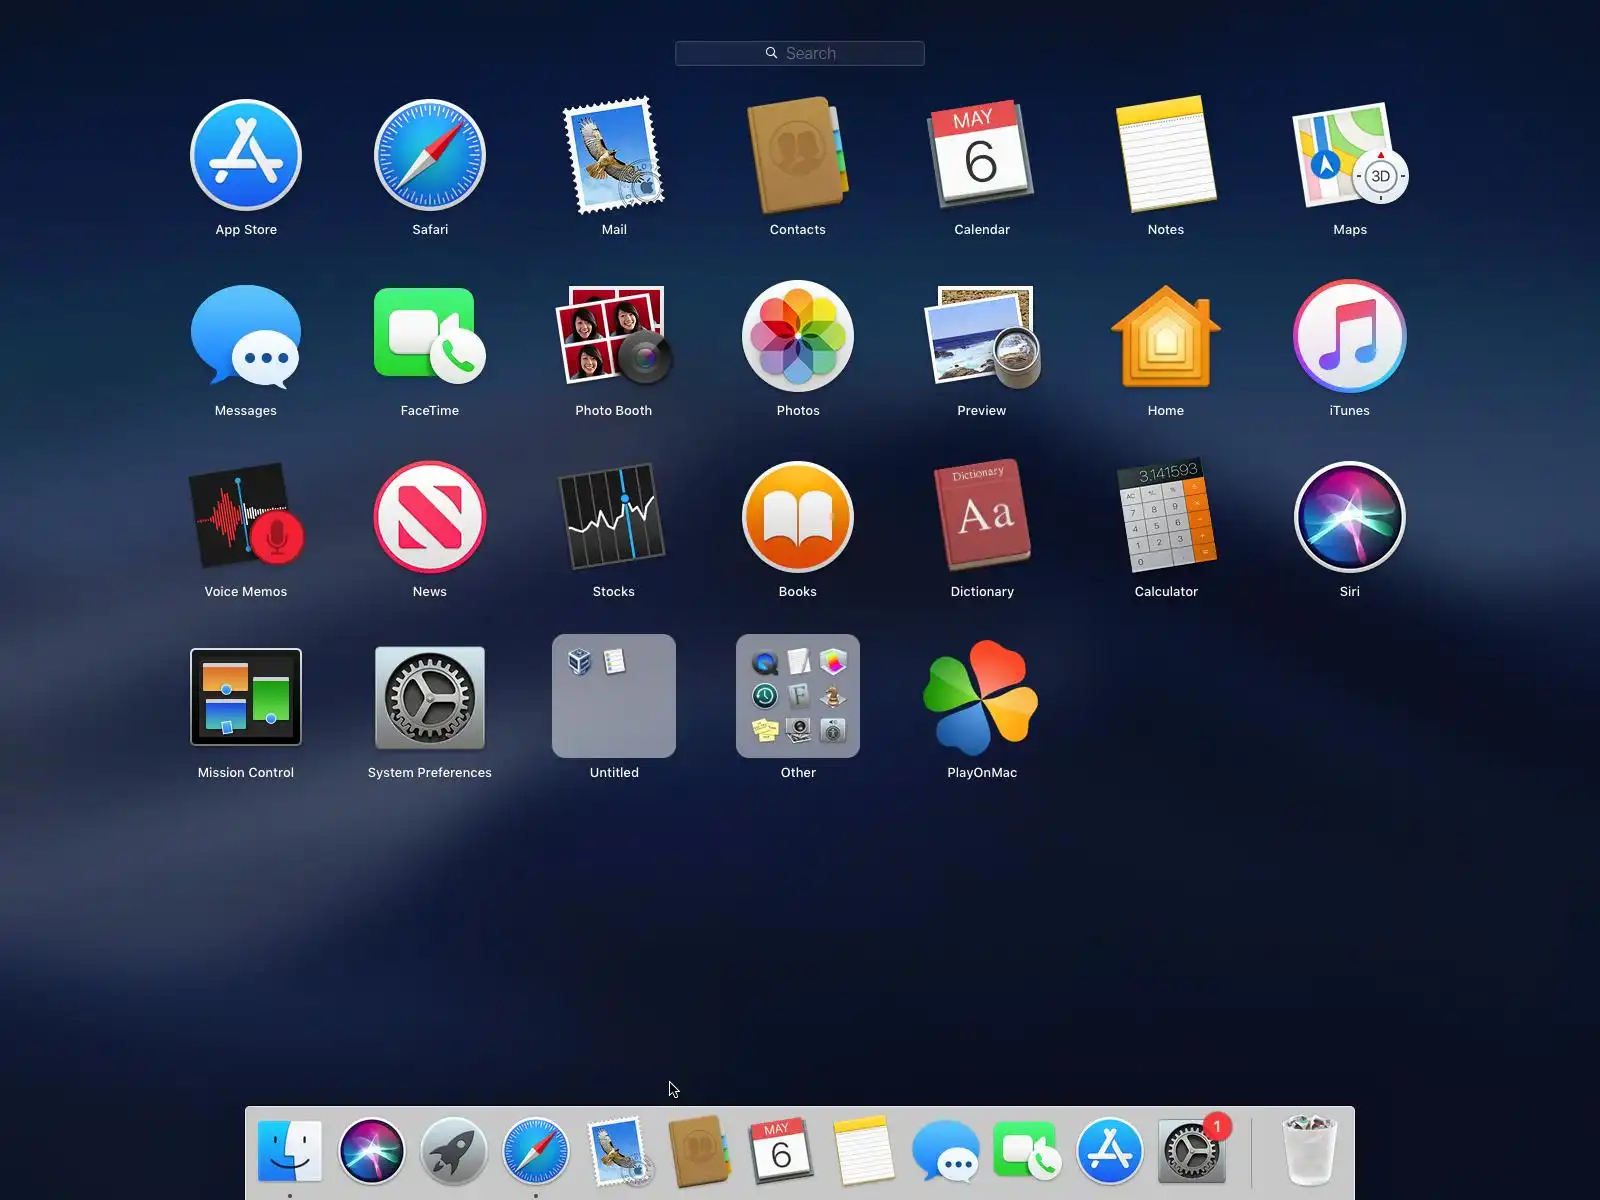Open the Photo Booth app
This screenshot has width=1600, height=1200.
614,337
